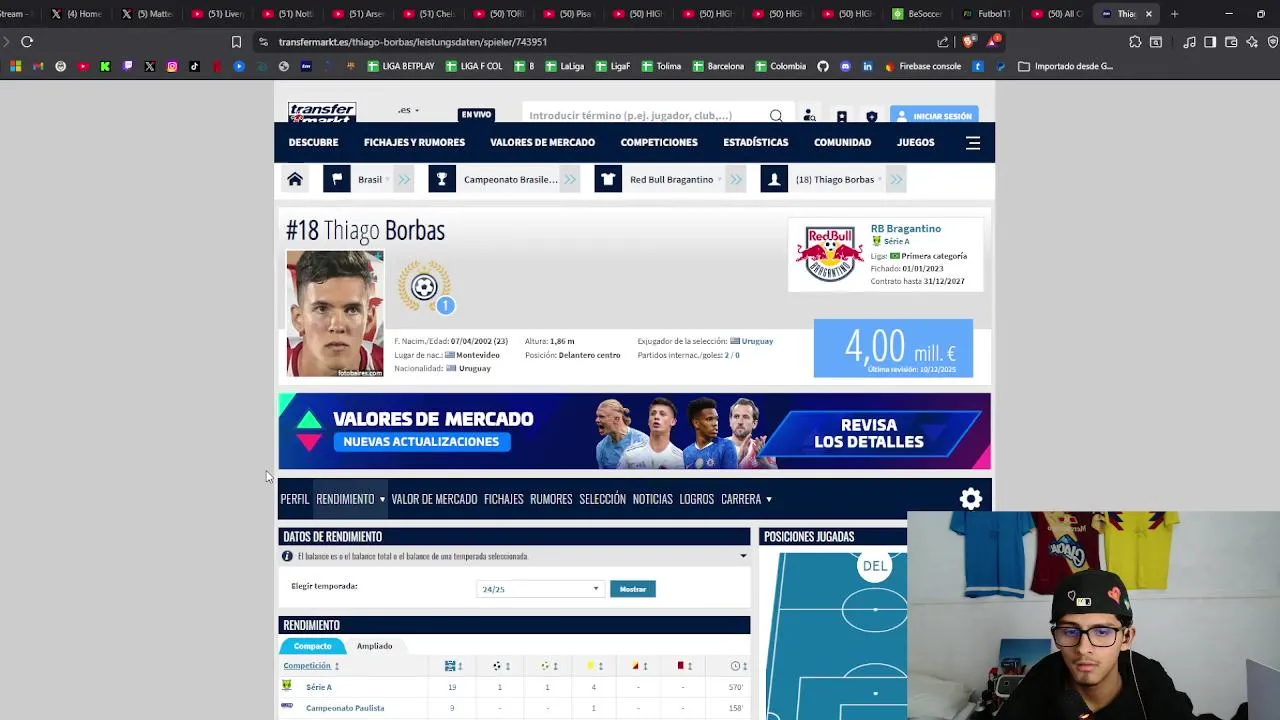
Task: Open the Instagram bookmark icon
Action: (x=172, y=66)
